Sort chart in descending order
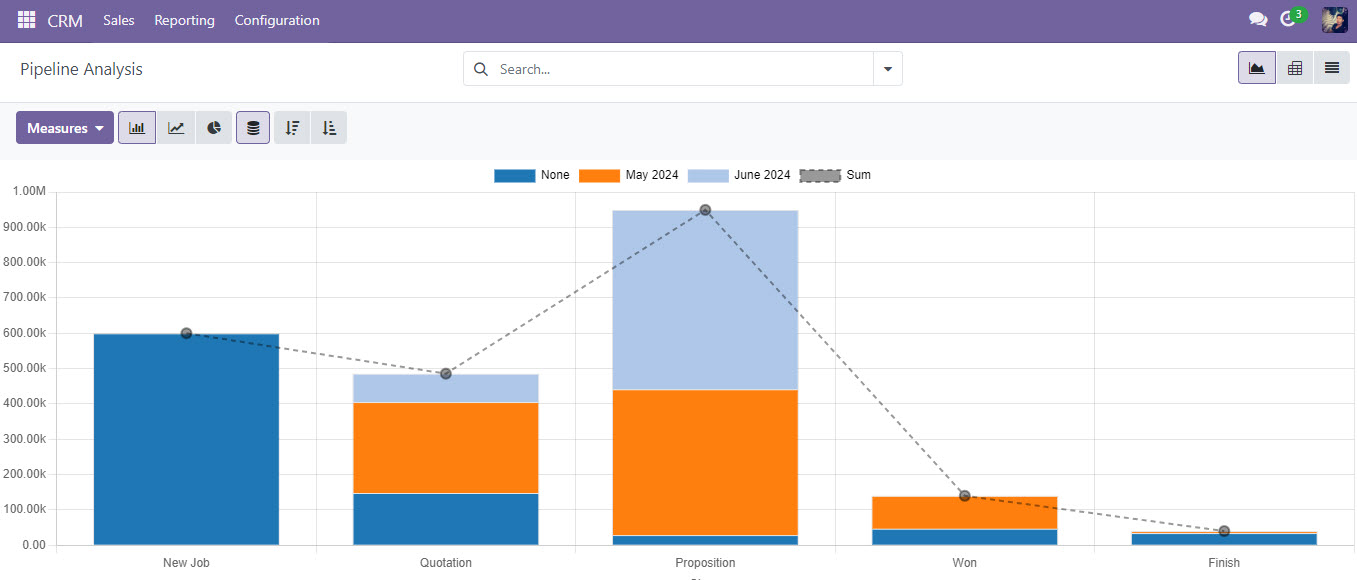This screenshot has height=580, width=1357. click(292, 128)
